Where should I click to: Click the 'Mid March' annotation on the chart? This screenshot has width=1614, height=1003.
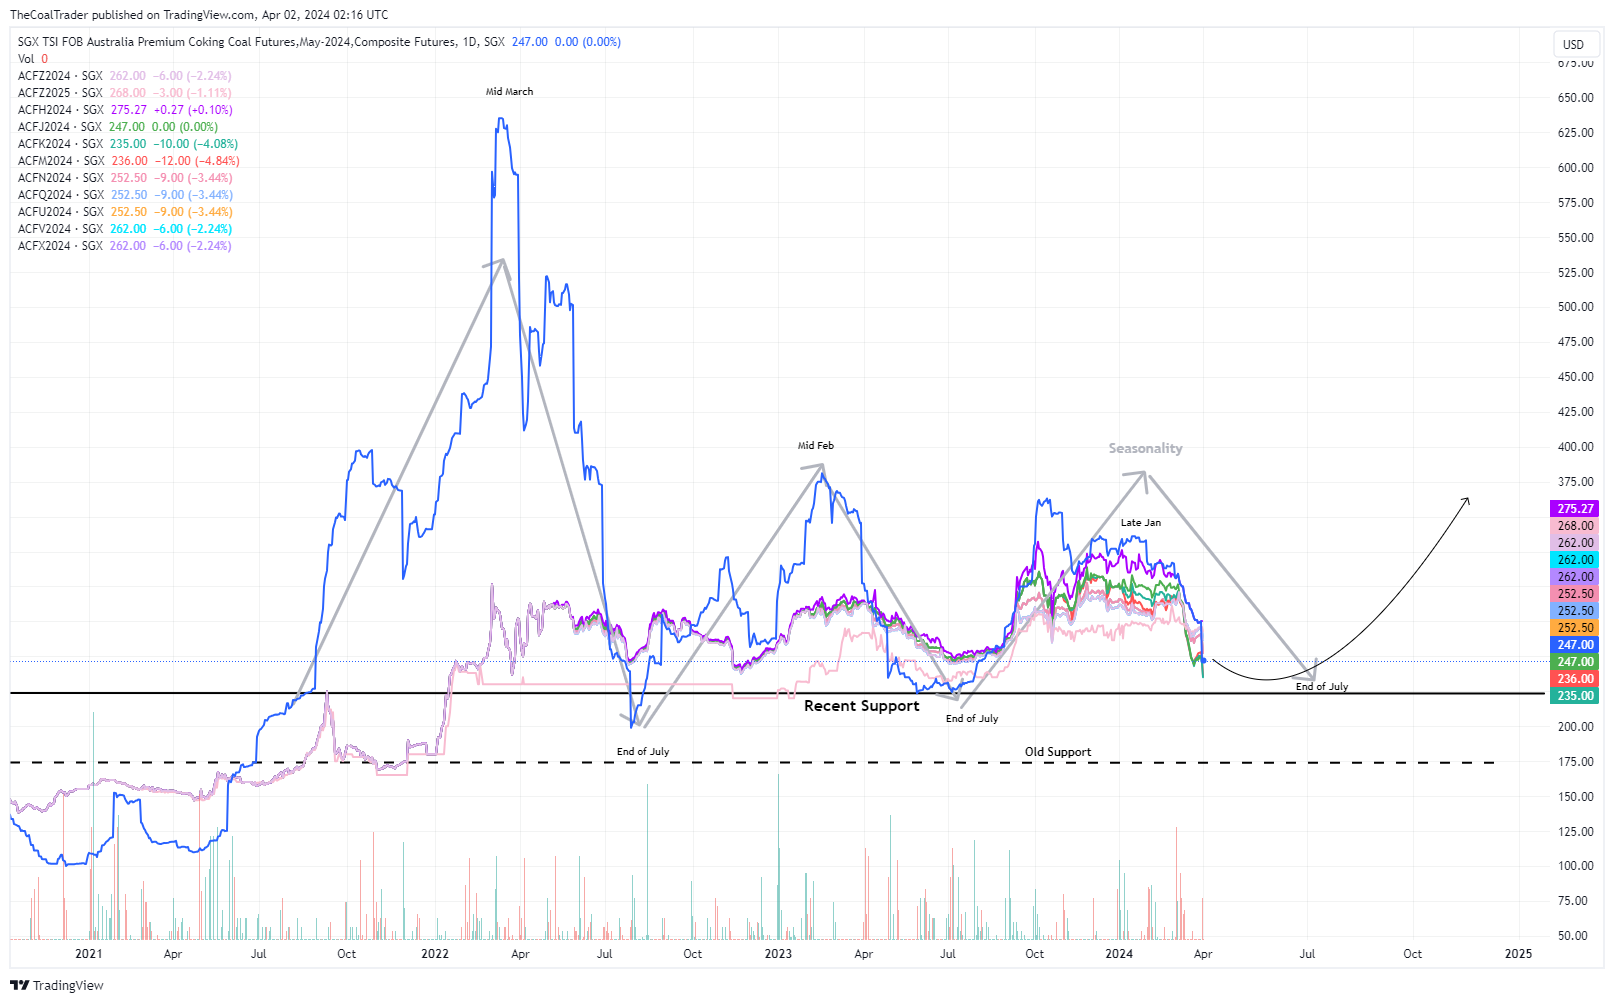[509, 91]
